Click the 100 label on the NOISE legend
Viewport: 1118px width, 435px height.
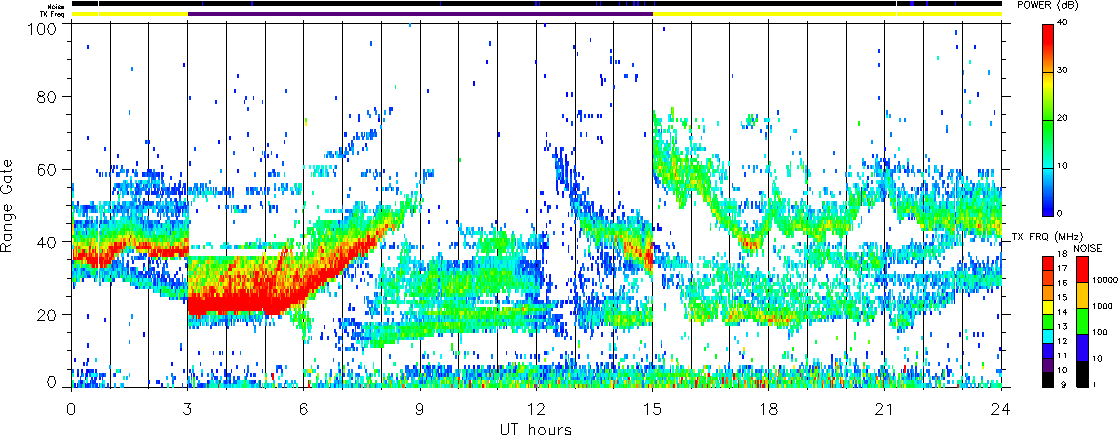click(x=1099, y=332)
